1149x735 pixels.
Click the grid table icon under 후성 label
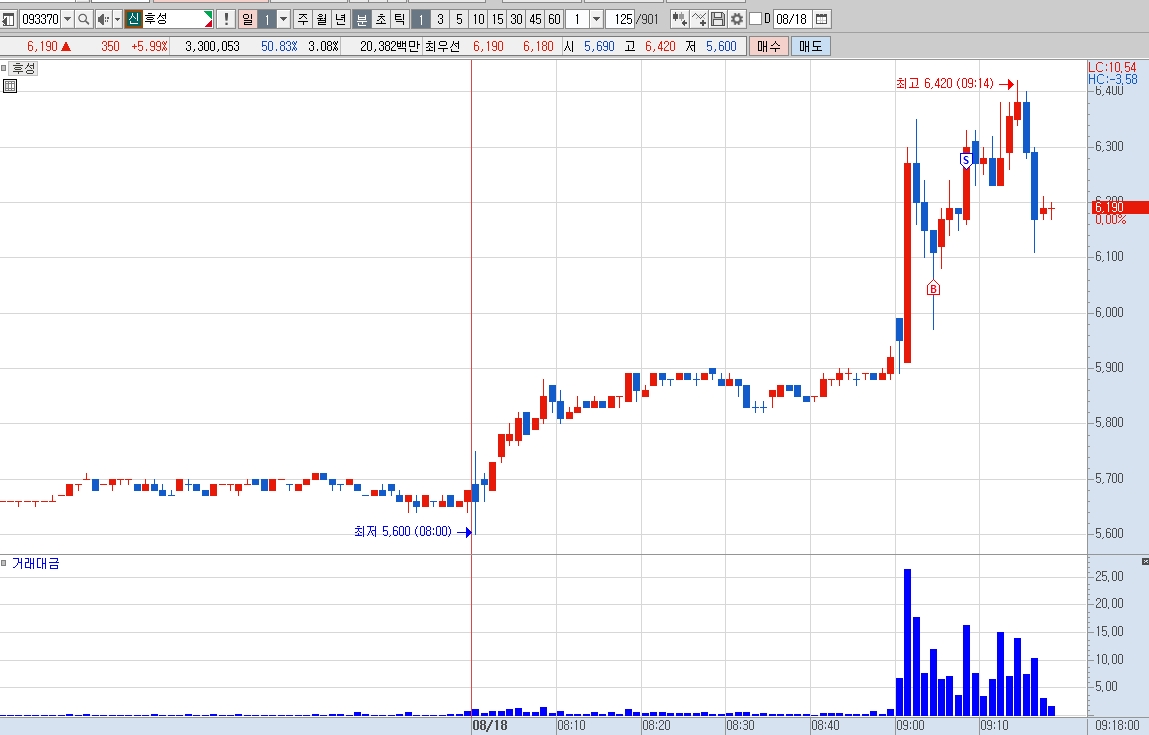click(x=10, y=86)
